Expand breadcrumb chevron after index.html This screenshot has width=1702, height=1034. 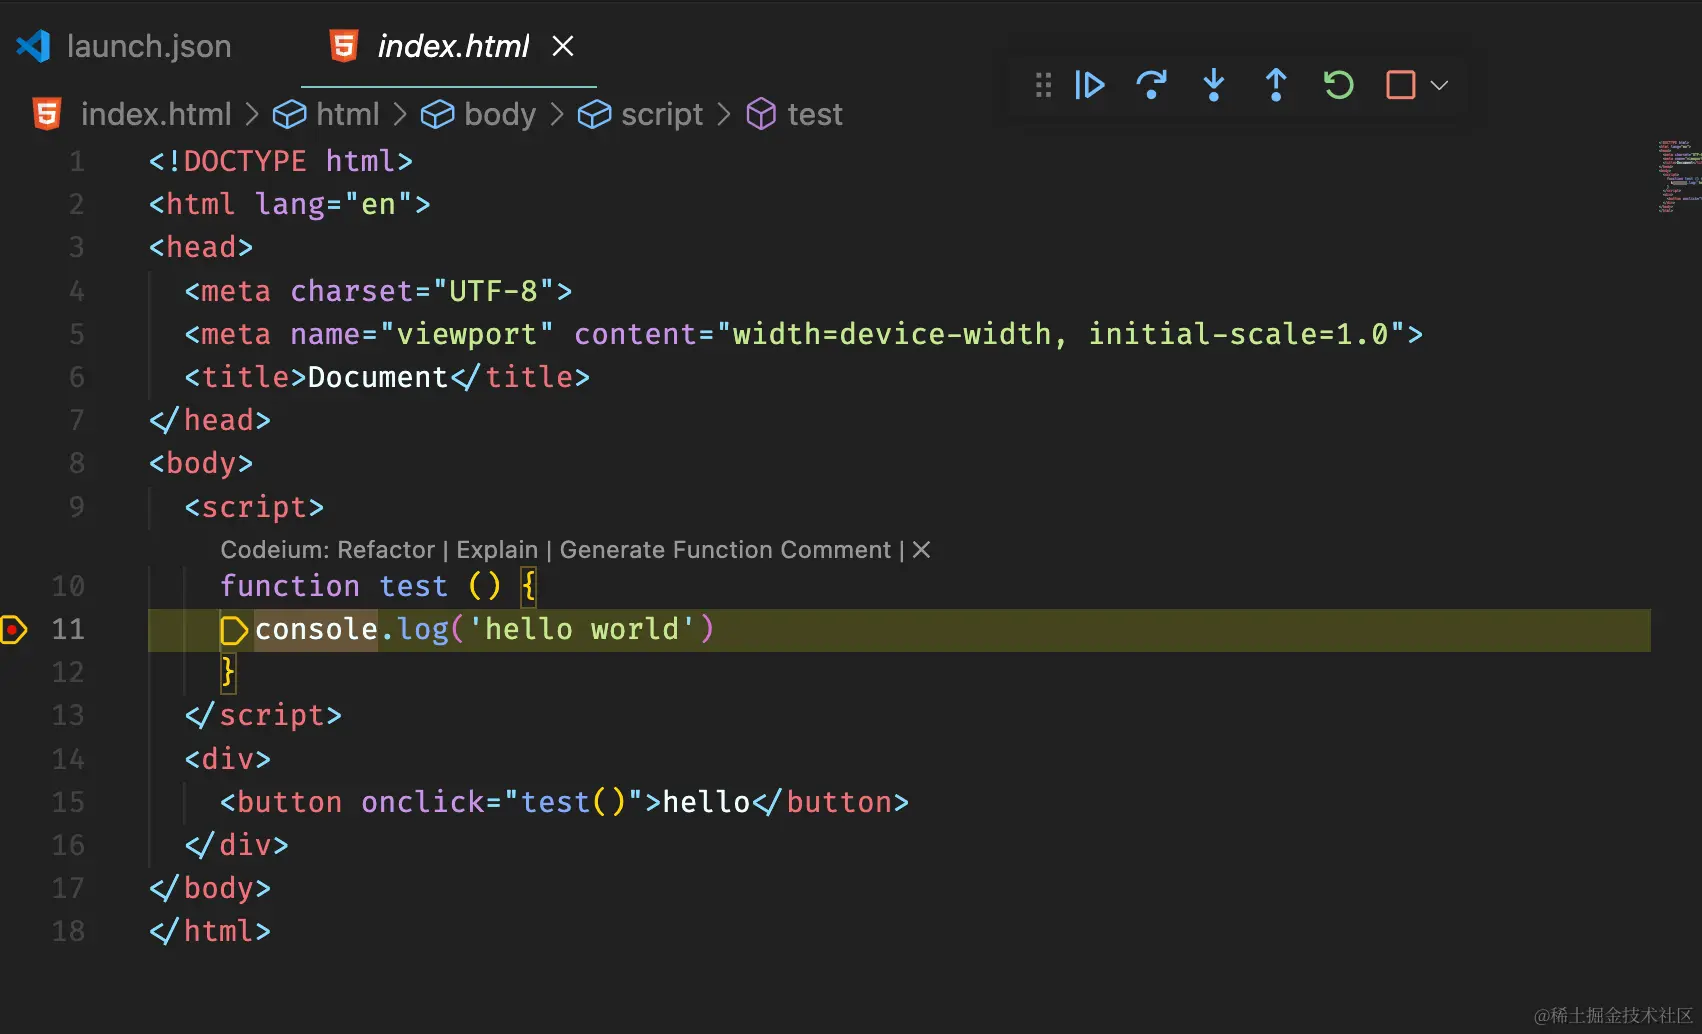tap(252, 114)
